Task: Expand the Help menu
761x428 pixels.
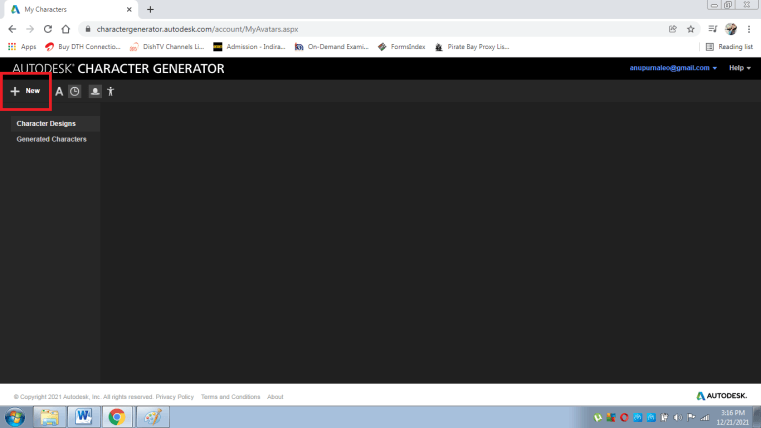Action: tap(740, 68)
